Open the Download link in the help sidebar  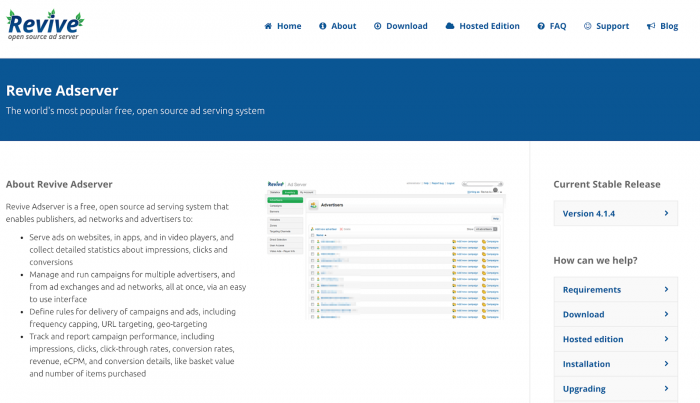[616, 314]
